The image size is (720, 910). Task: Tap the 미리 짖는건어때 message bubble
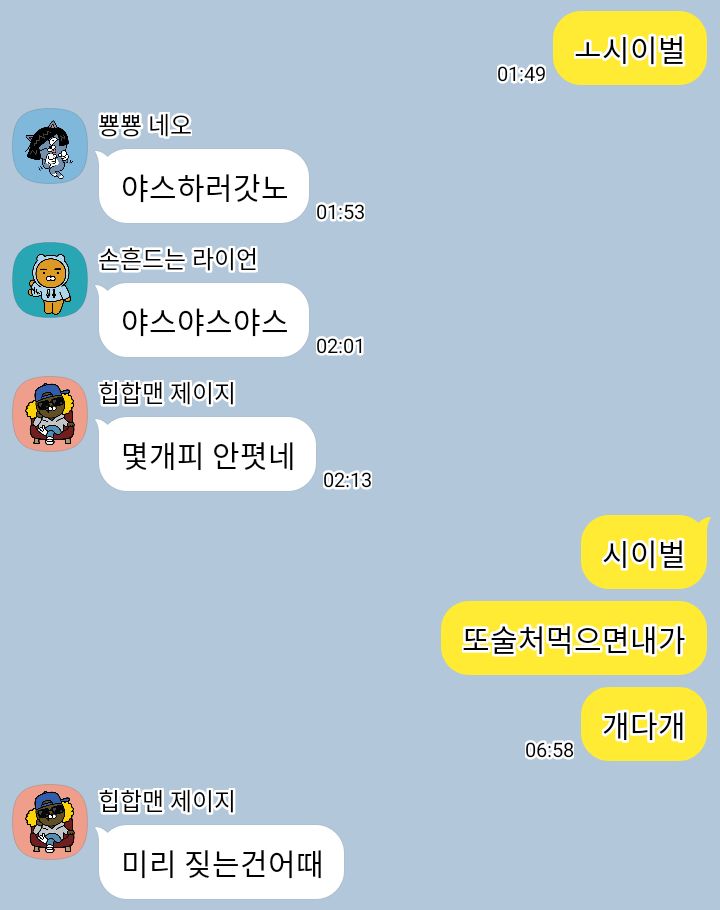click(x=220, y=862)
